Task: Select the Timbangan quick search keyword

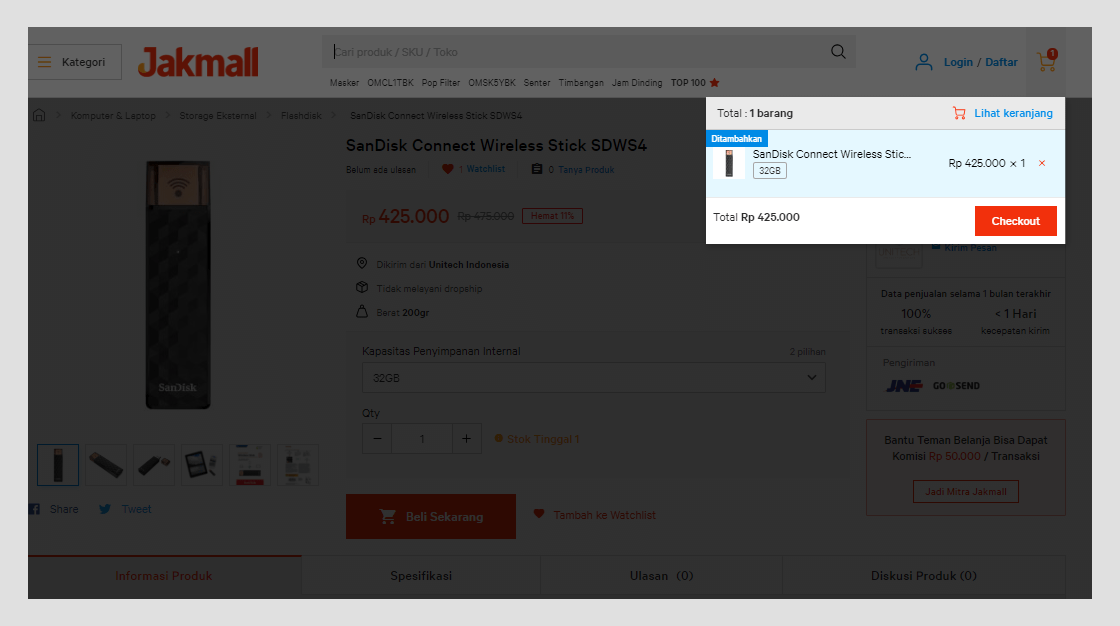Action: coord(581,83)
